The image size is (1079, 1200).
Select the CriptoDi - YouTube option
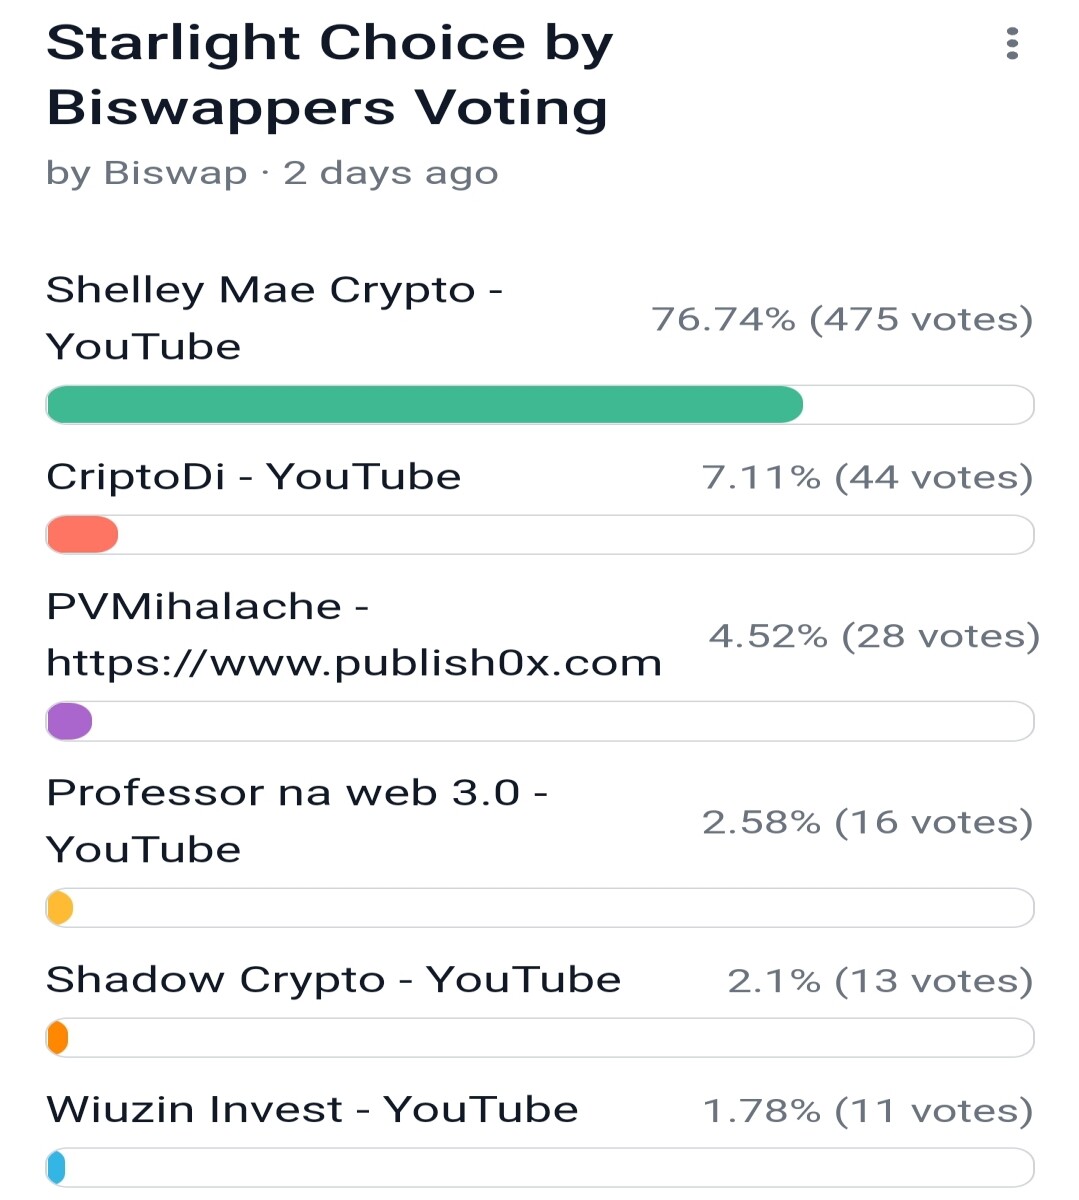click(x=254, y=477)
